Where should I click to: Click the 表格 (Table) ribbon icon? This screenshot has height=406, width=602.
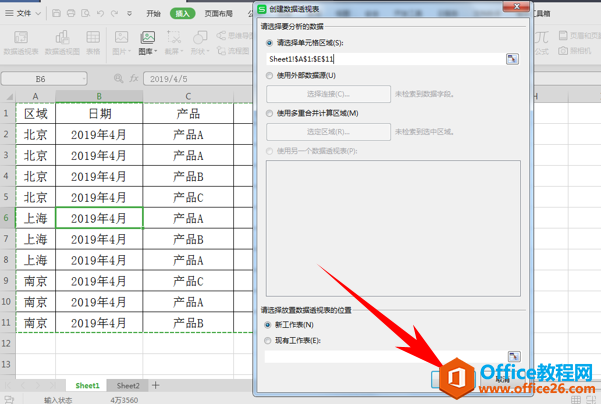93,41
